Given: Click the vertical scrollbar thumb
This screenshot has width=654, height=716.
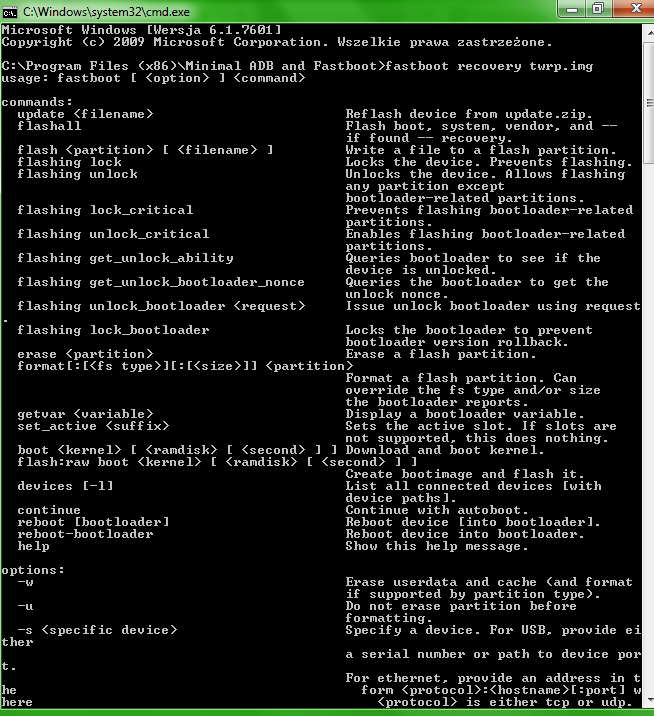Looking at the screenshot, I should (649, 103).
